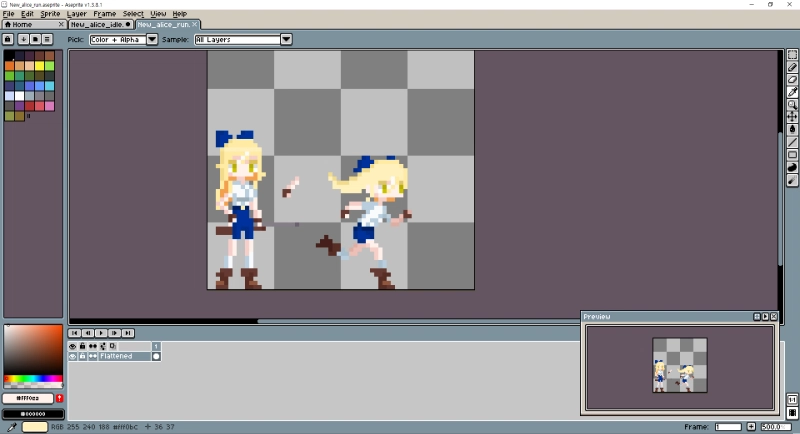Choose the Zoom magnifier tool
The height and width of the screenshot is (434, 800).
click(792, 104)
